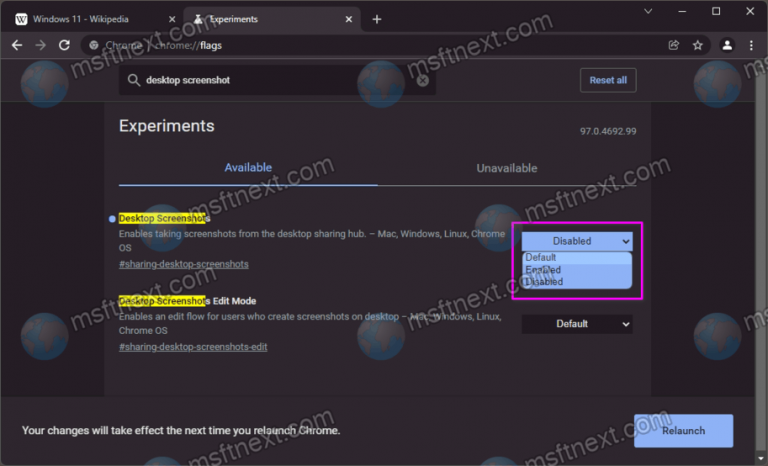Switch to the Available tab
The height and width of the screenshot is (466, 768).
coord(248,168)
